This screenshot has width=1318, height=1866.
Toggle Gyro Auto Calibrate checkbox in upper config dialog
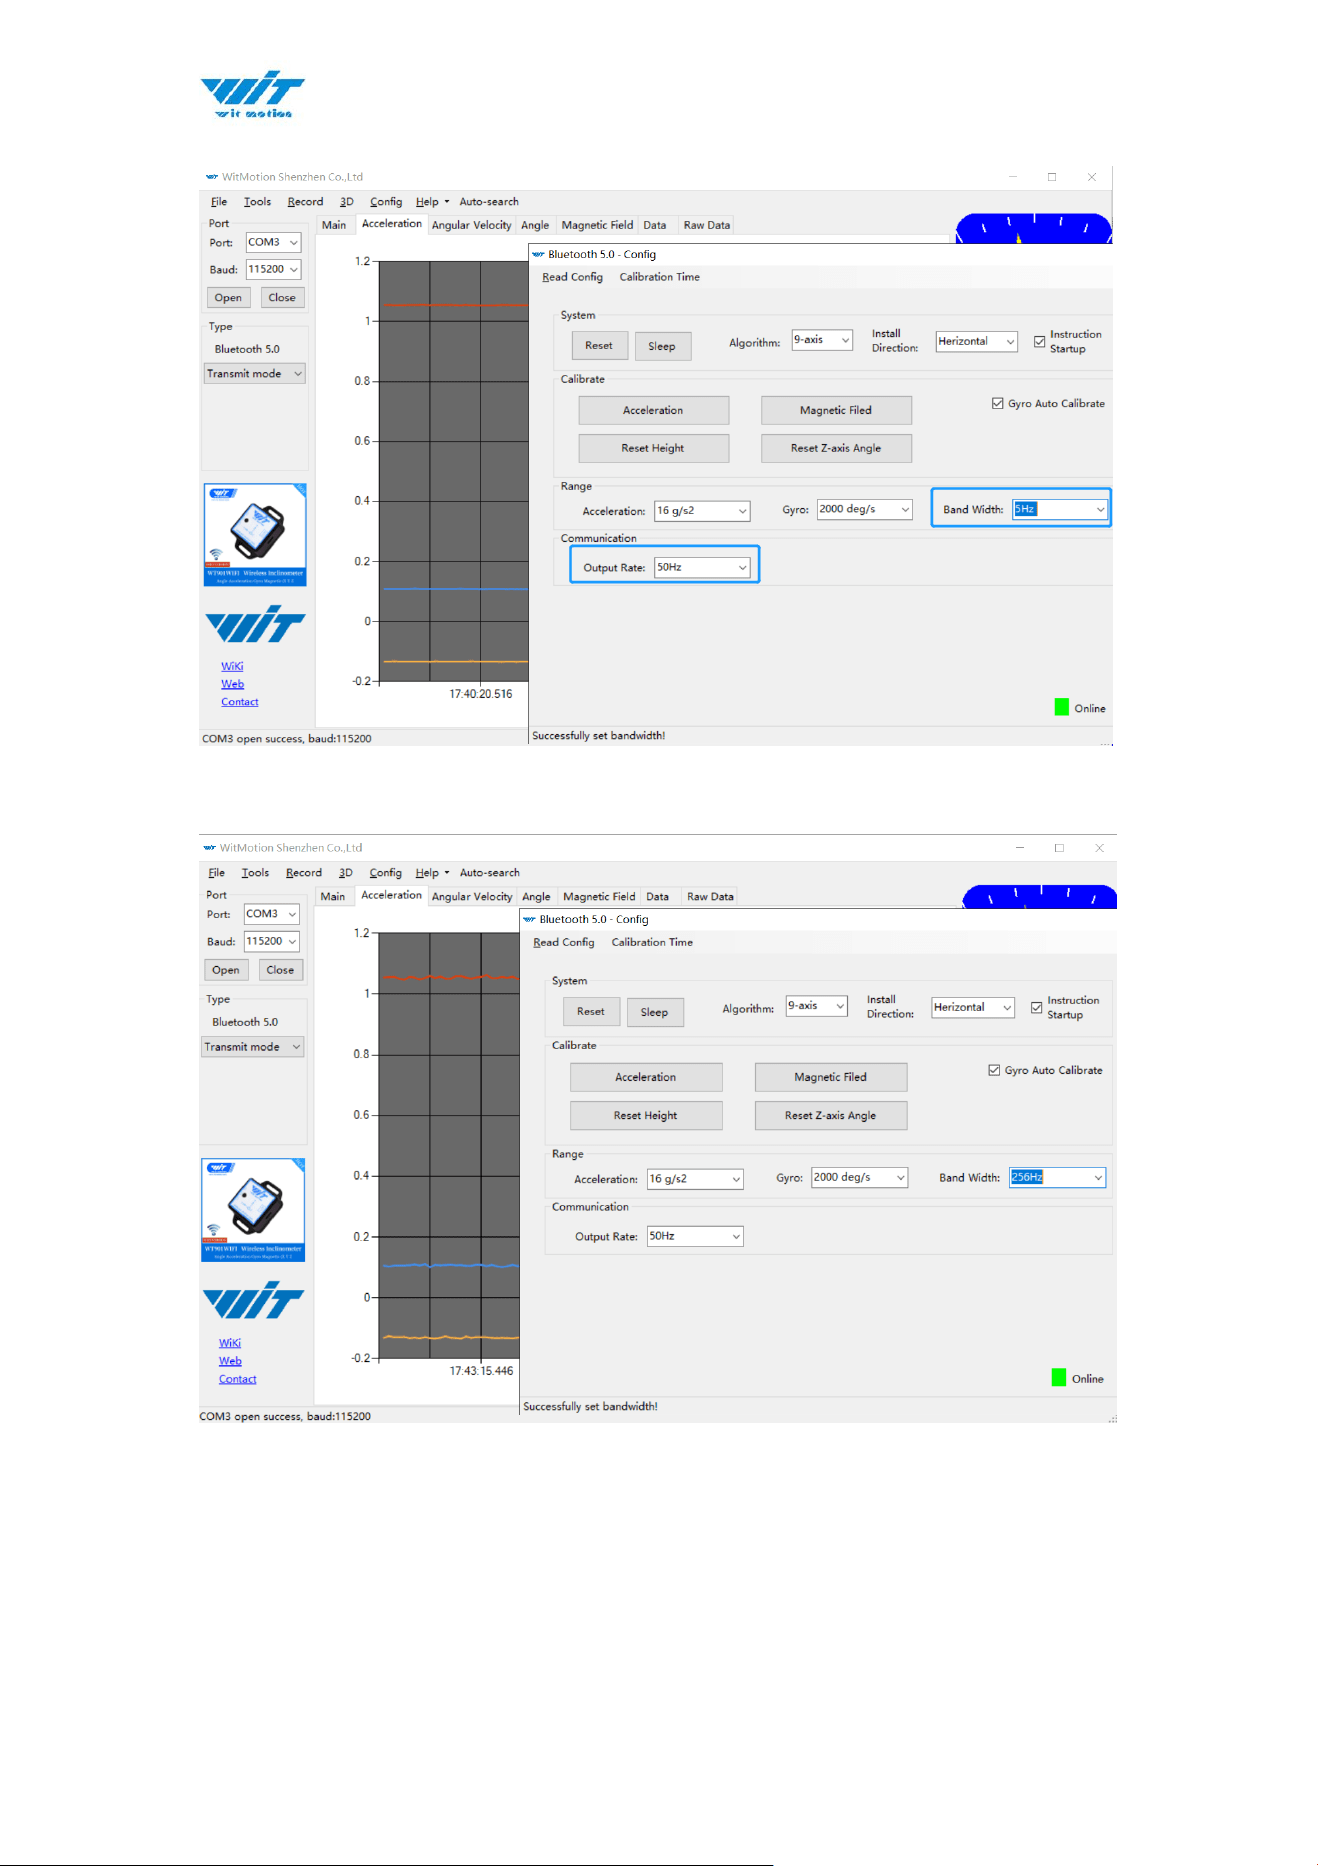click(x=997, y=403)
